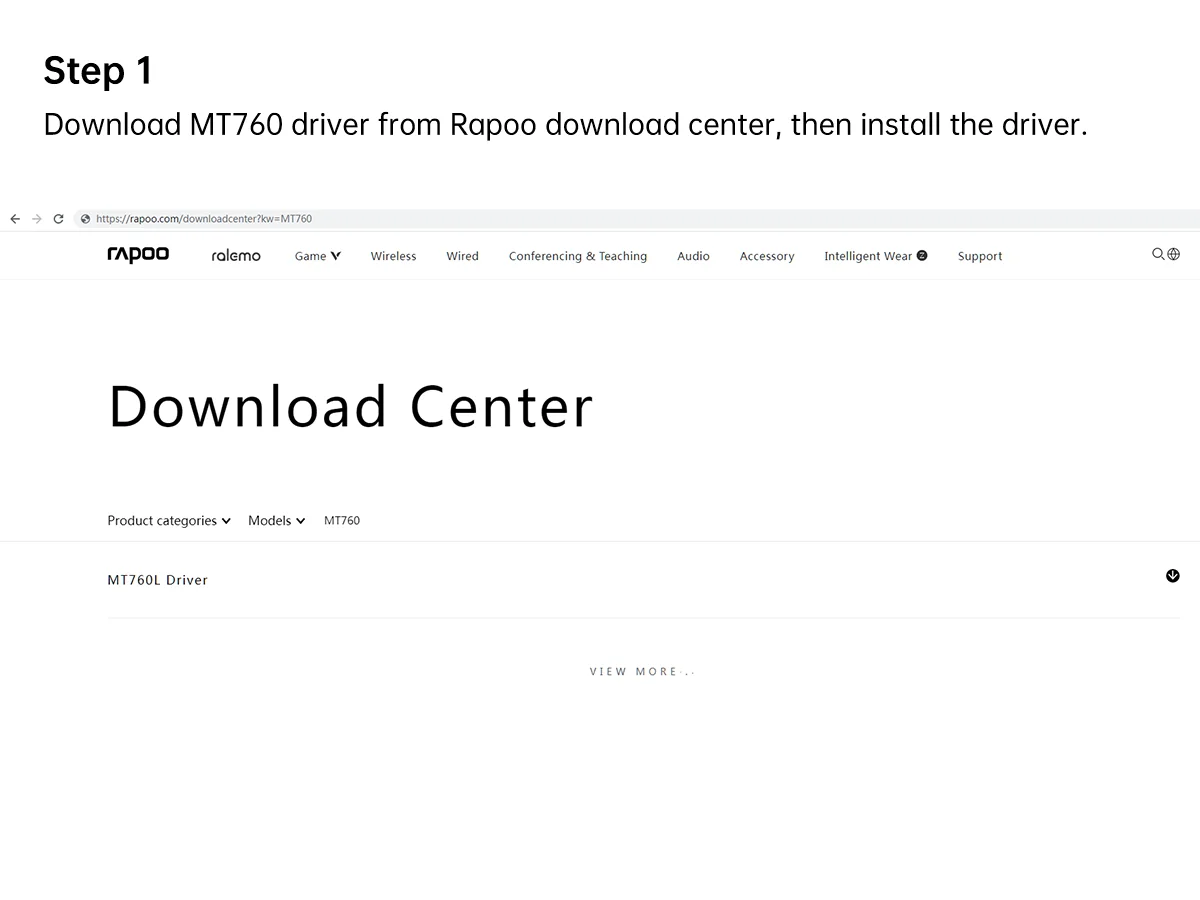Click the Rapoo logo
1200x900 pixels.
tap(138, 255)
